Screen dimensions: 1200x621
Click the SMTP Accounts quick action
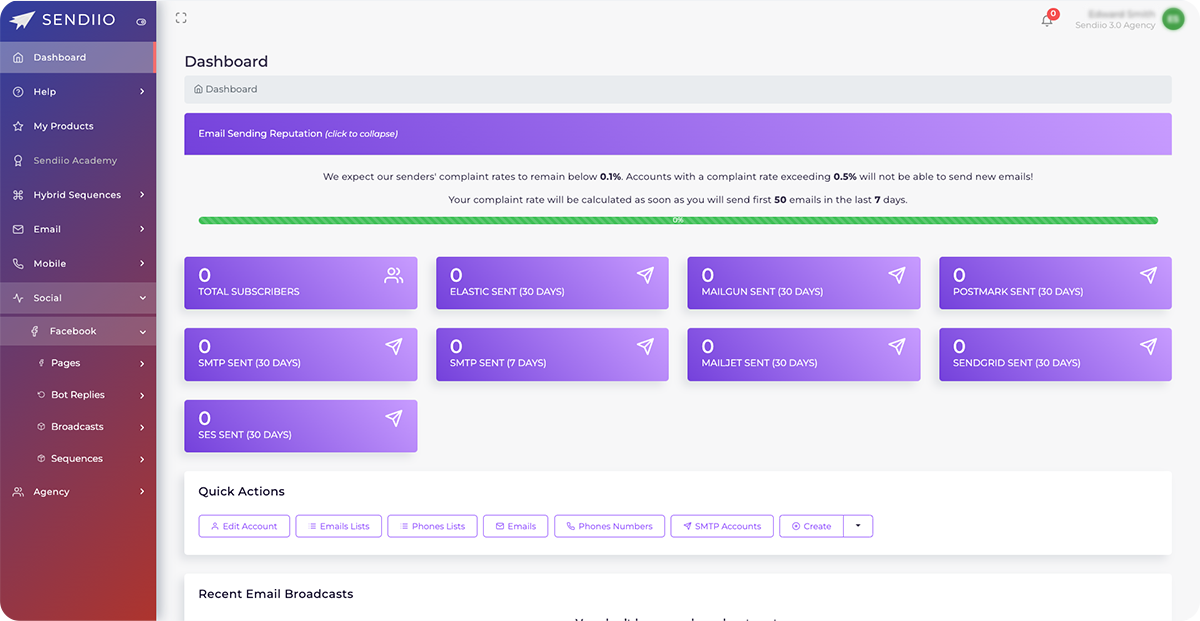(721, 525)
